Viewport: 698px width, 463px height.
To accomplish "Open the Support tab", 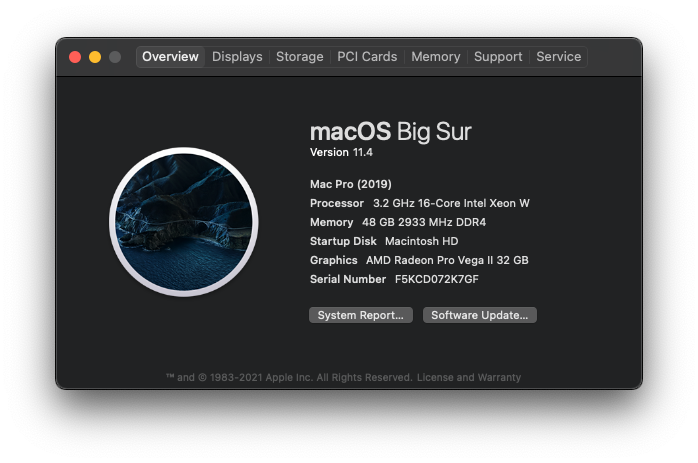I will pos(498,57).
